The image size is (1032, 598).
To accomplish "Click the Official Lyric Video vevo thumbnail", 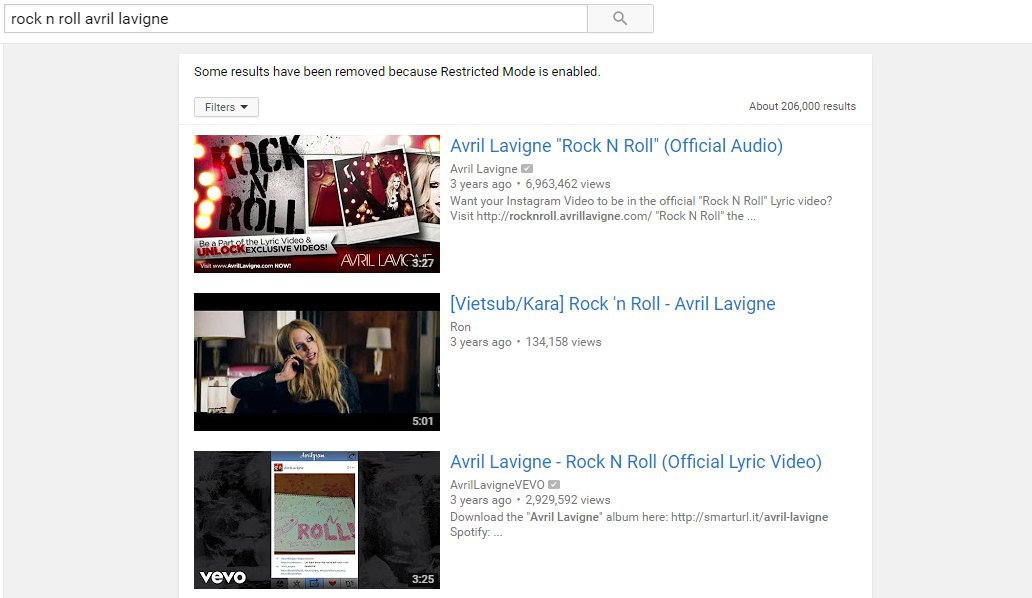I will tap(317, 520).
